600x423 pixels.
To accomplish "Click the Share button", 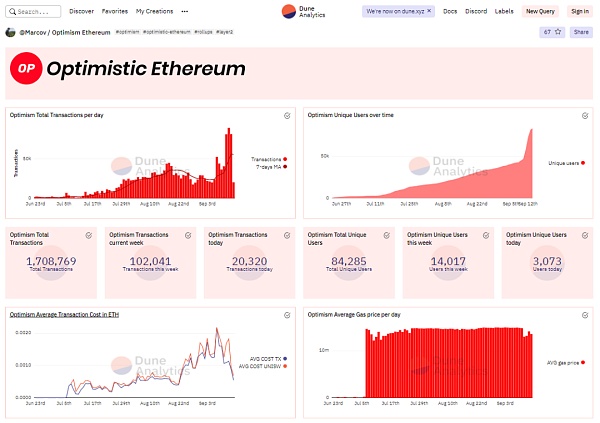I will pyautogui.click(x=581, y=32).
